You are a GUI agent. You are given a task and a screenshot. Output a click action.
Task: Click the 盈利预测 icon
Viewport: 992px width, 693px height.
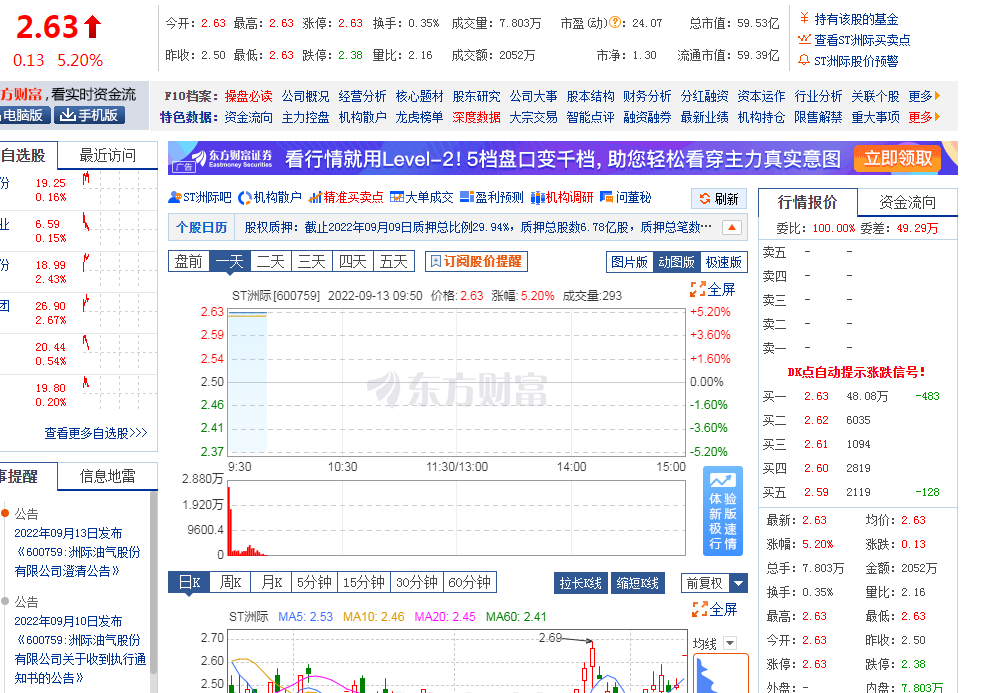point(467,197)
